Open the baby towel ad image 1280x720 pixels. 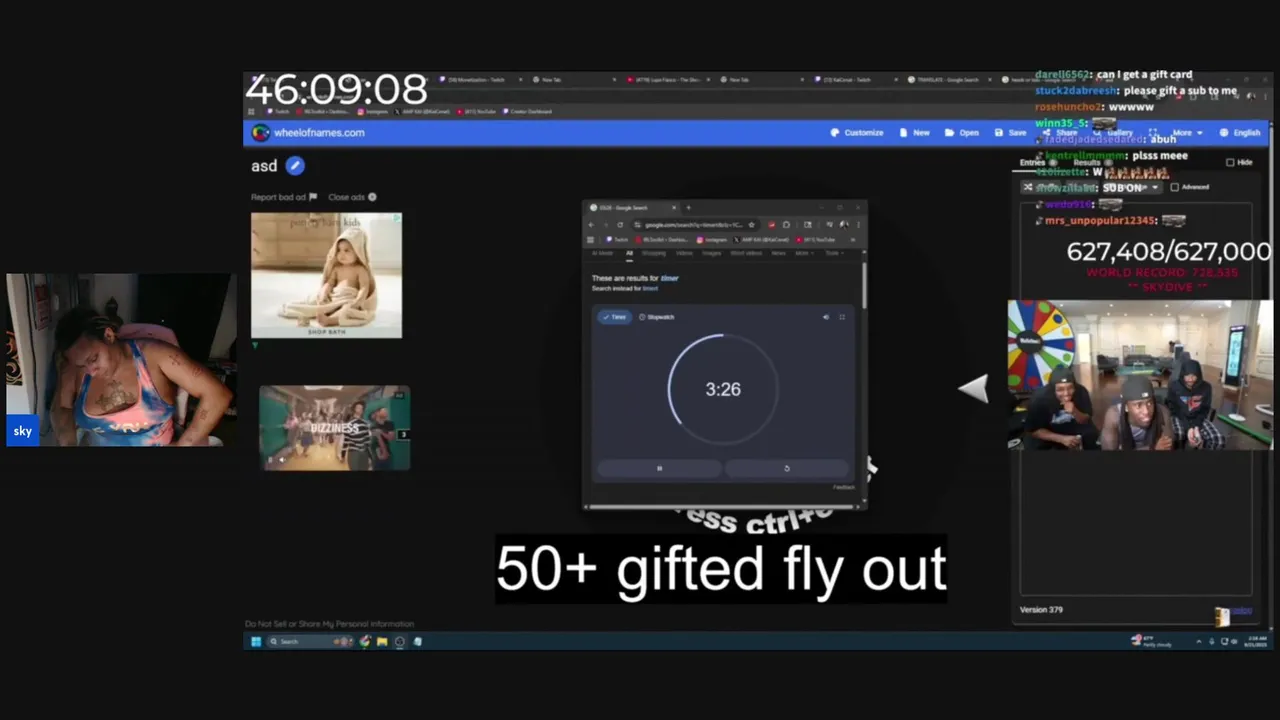pos(326,275)
